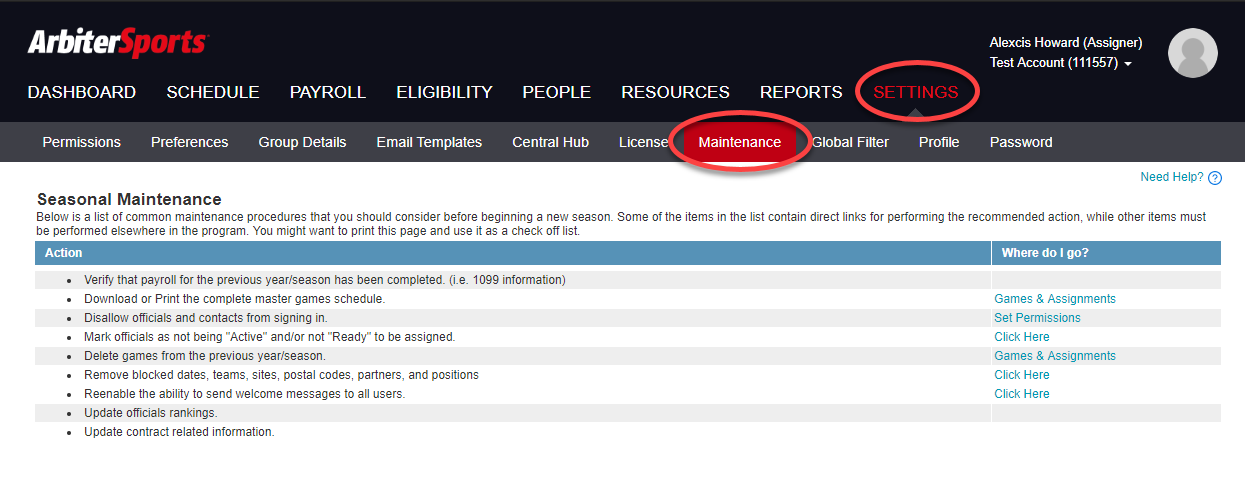Screen dimensions: 1245x481
Task: Open the user profile avatar
Action: coord(1193,53)
